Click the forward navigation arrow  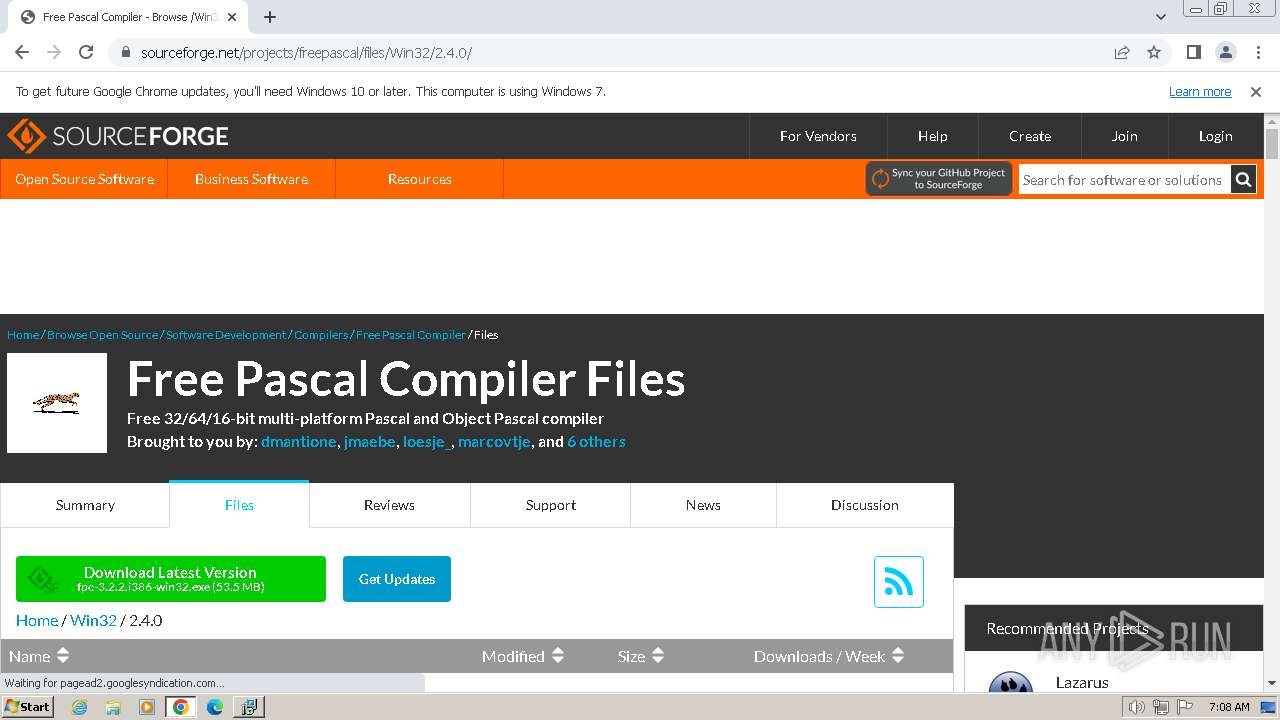point(54,52)
